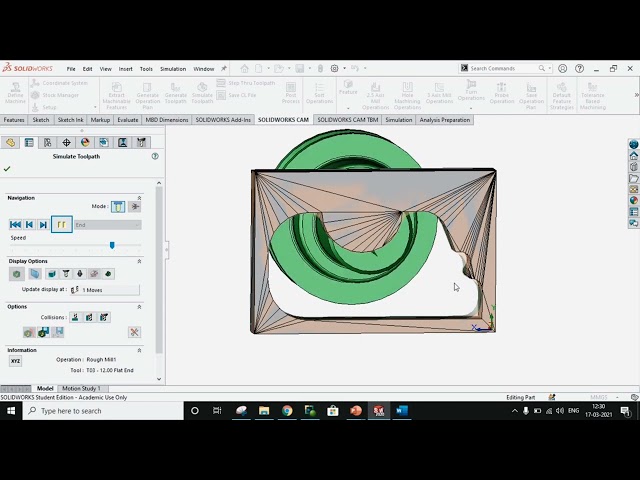
Task: Open Options gear icon in top toolbar
Action: pos(334,69)
